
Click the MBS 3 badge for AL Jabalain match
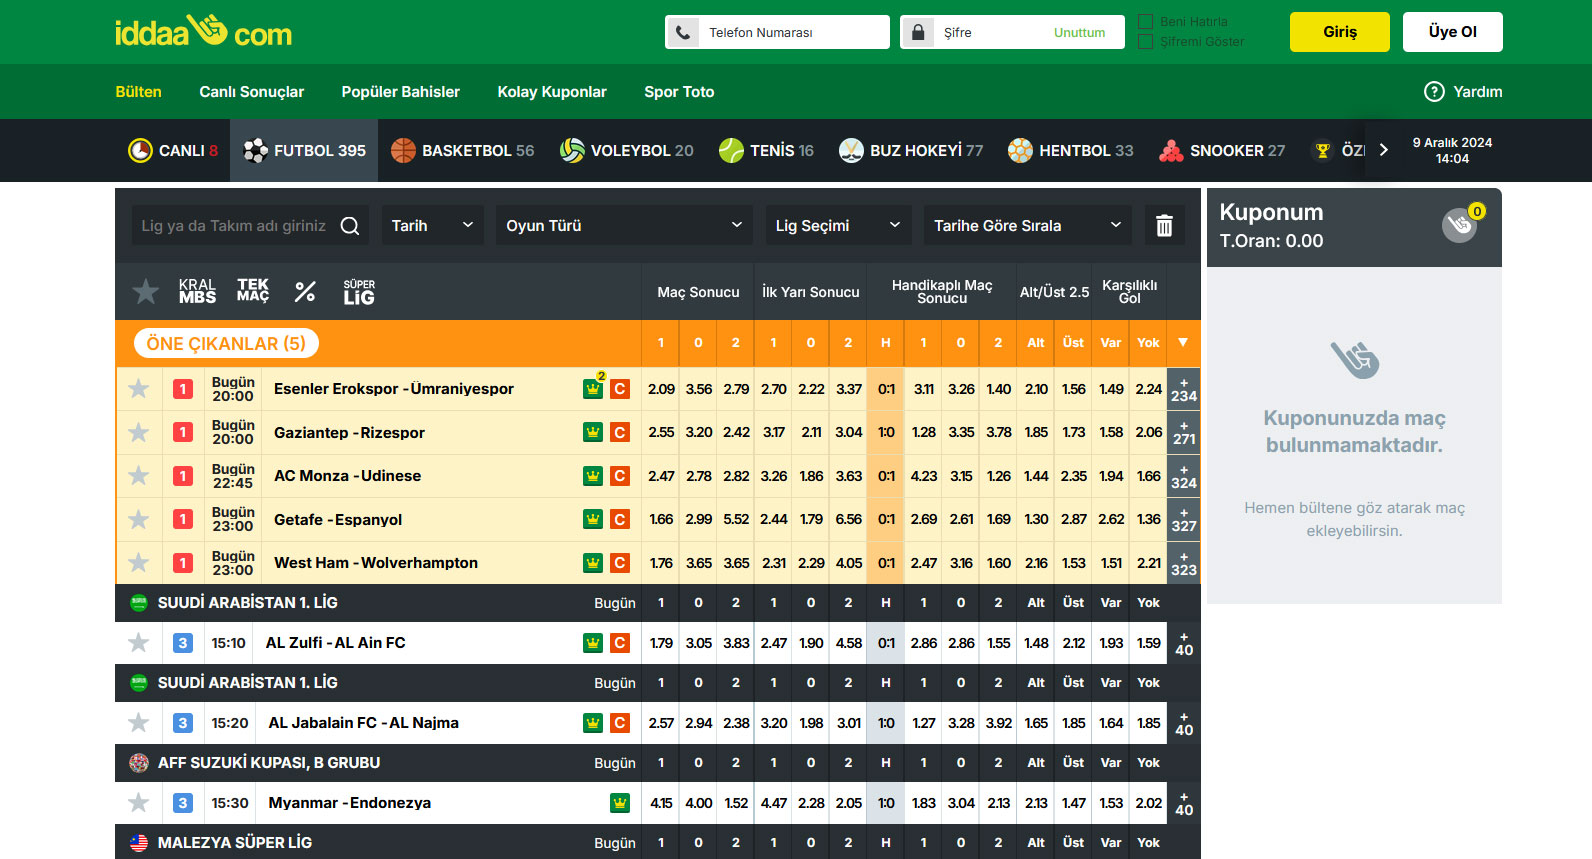[x=183, y=723]
